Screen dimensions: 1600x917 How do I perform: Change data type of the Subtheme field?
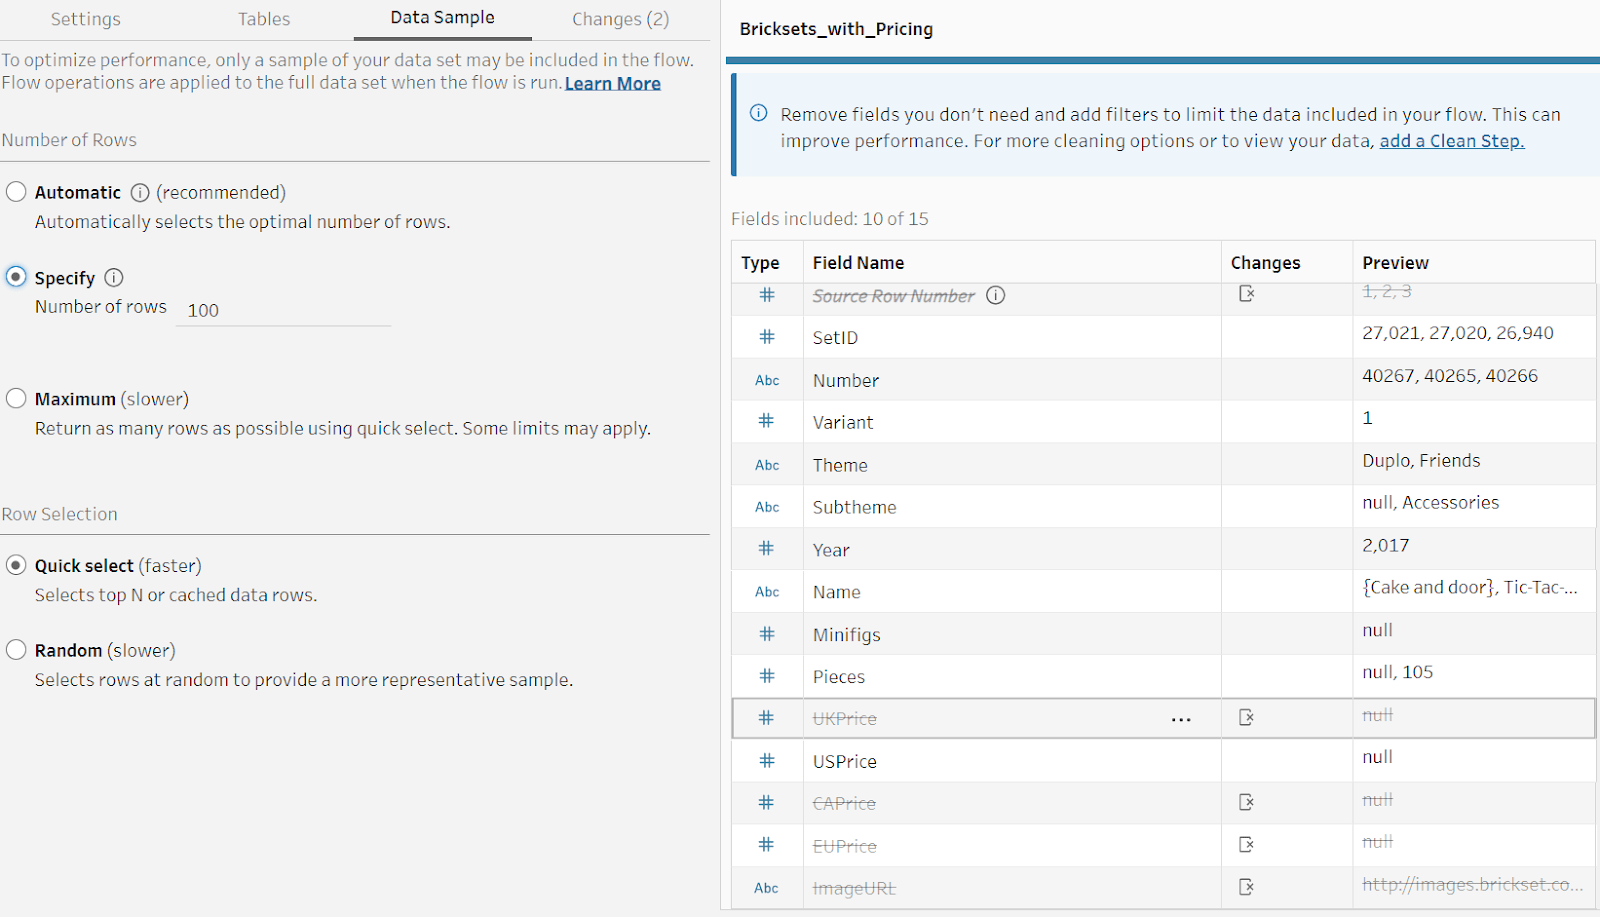pyautogui.click(x=767, y=507)
